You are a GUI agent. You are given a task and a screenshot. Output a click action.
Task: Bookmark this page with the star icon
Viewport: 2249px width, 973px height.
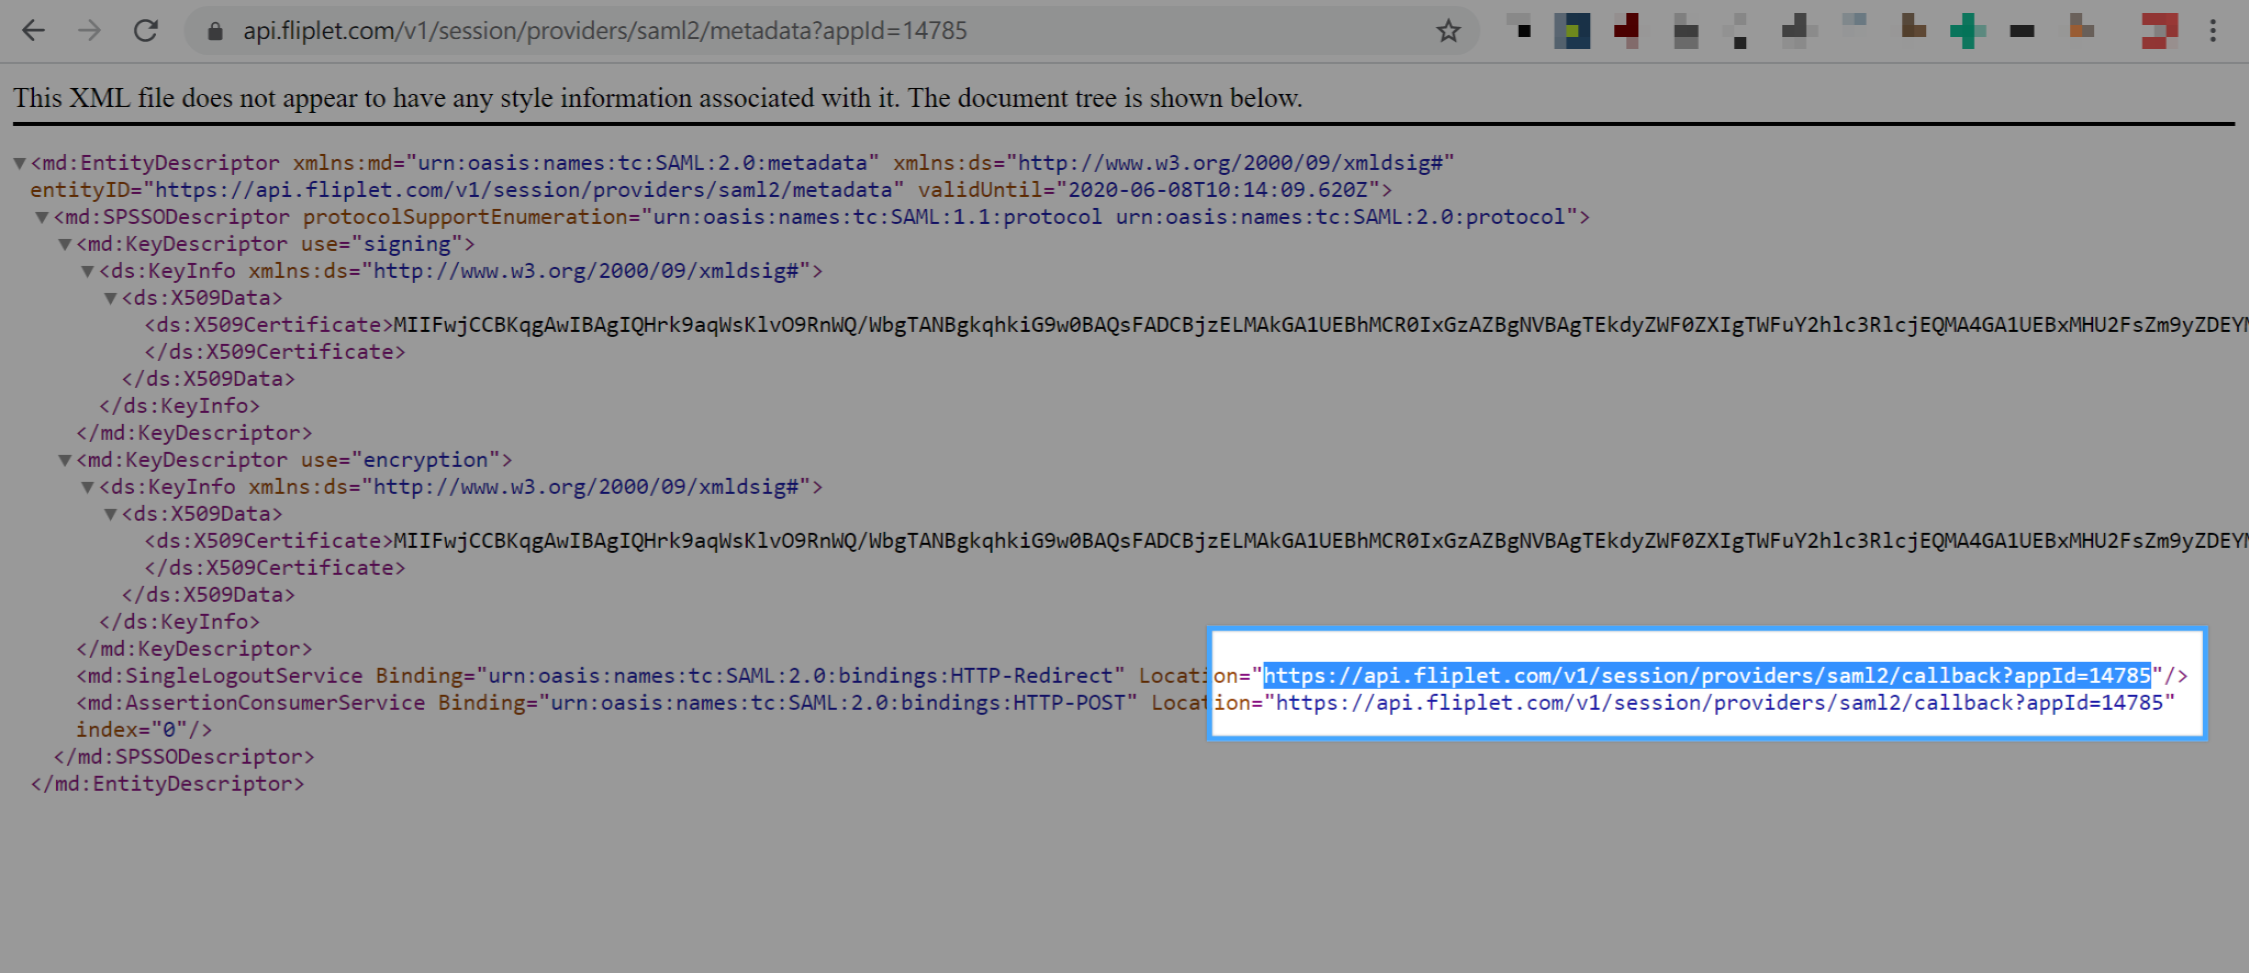(1448, 31)
